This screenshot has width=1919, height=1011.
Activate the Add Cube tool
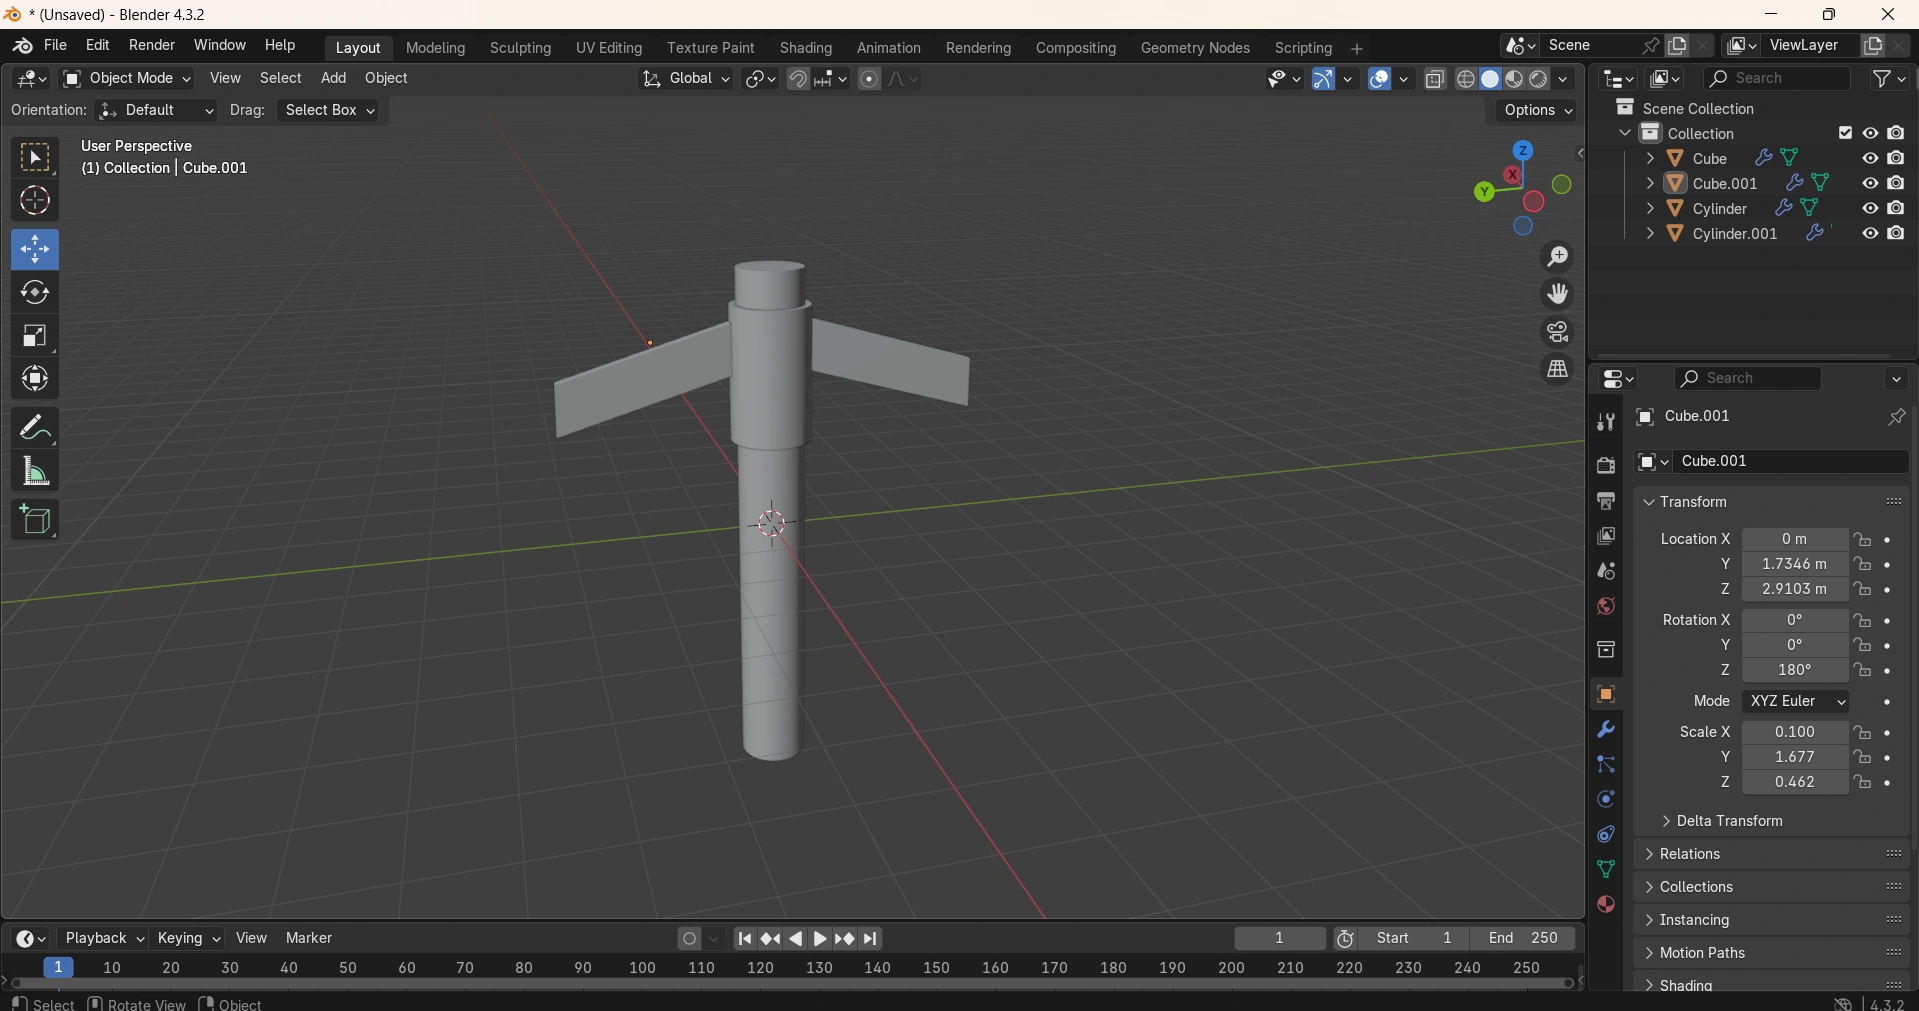(35, 520)
